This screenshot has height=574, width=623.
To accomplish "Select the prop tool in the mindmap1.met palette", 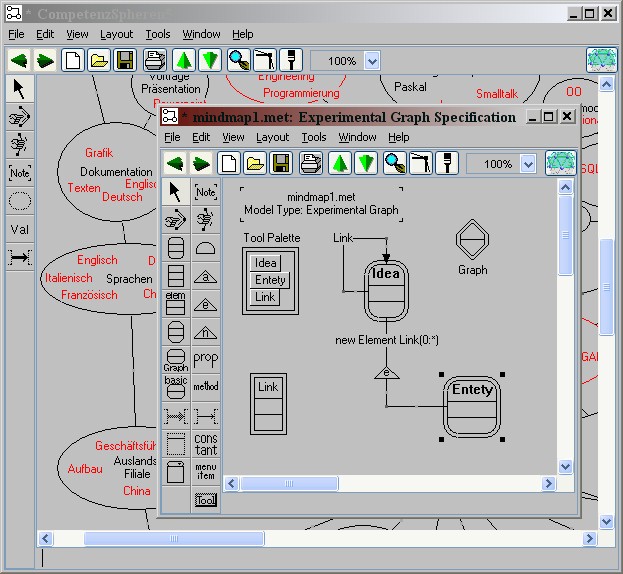I will click(206, 359).
